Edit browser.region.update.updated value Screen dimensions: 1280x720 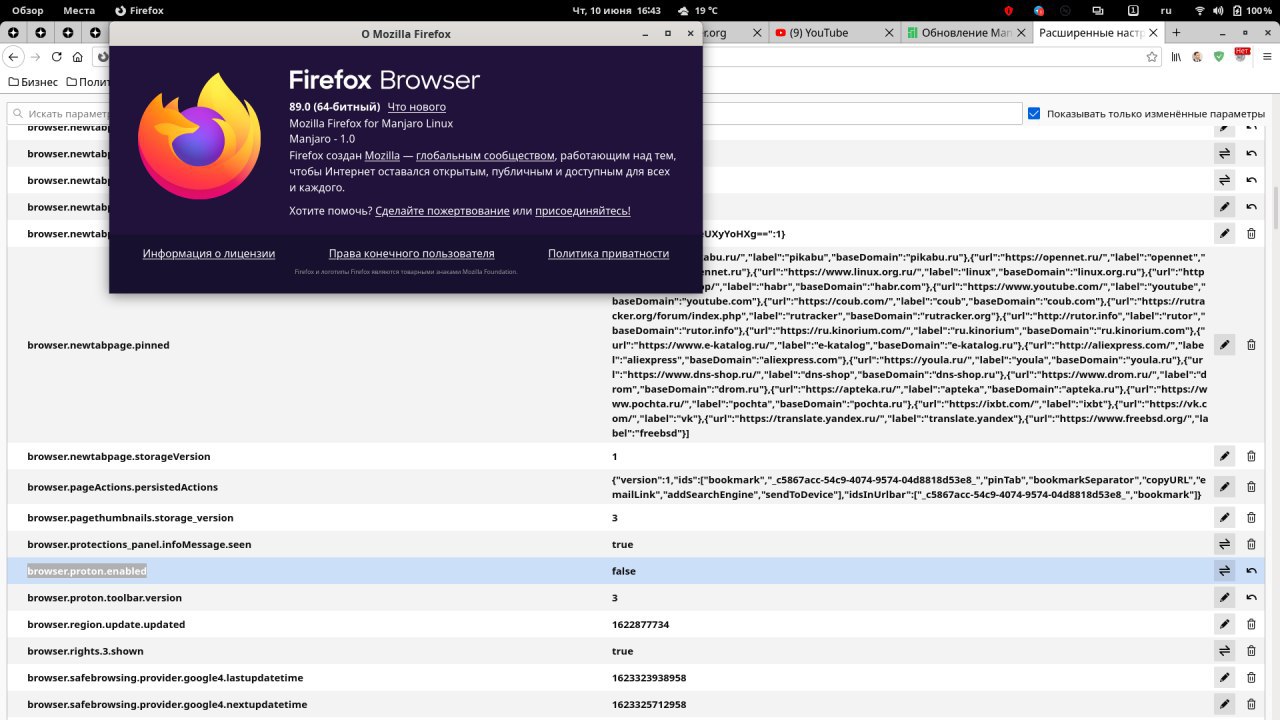(1224, 624)
